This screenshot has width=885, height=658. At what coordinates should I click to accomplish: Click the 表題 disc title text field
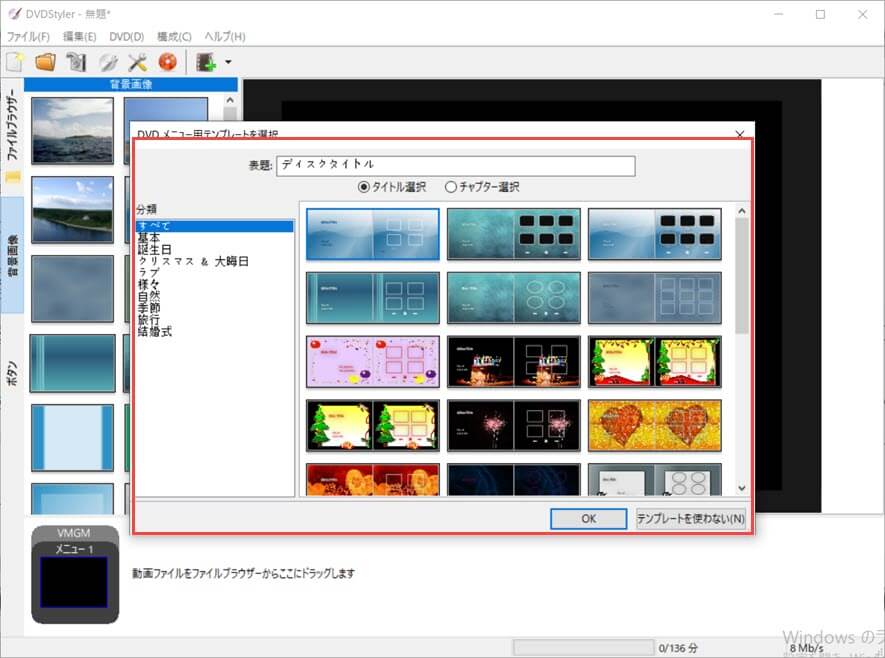455,166
